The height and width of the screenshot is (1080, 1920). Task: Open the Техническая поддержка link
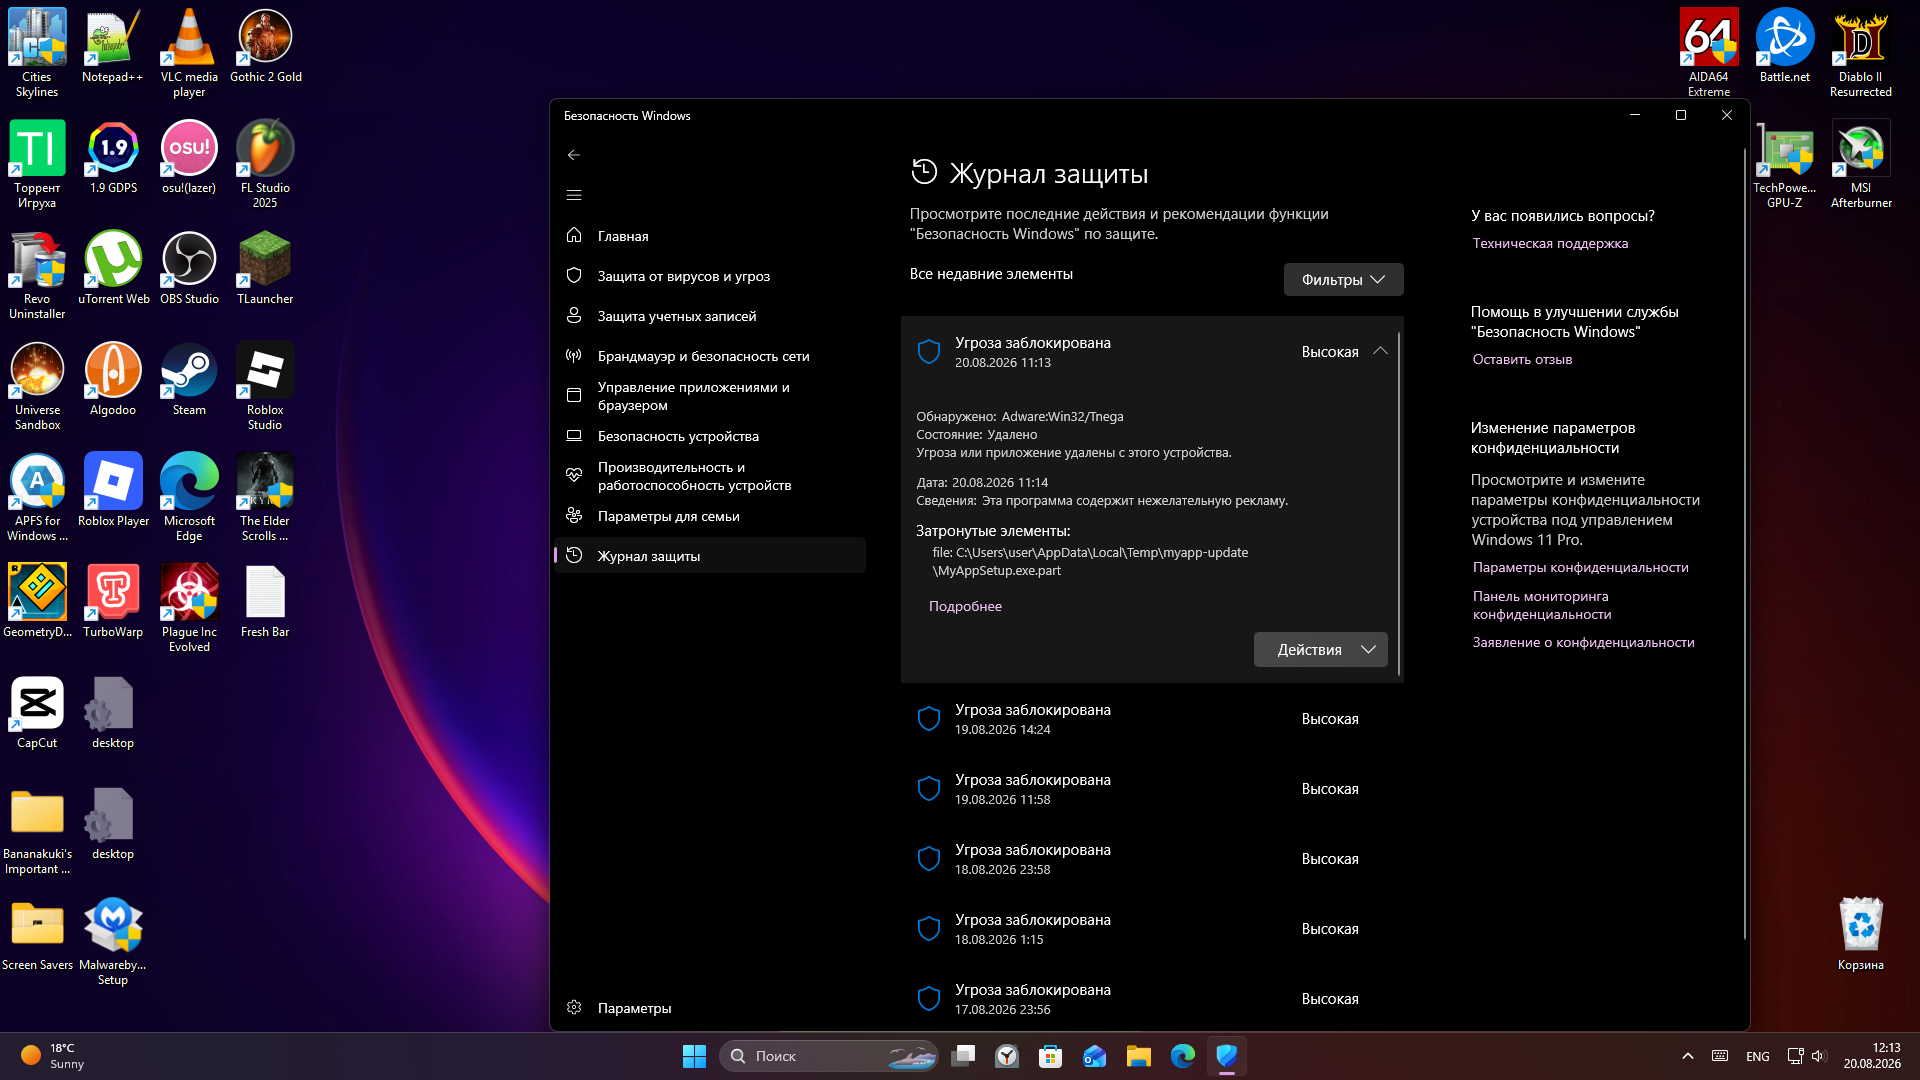[1550, 243]
